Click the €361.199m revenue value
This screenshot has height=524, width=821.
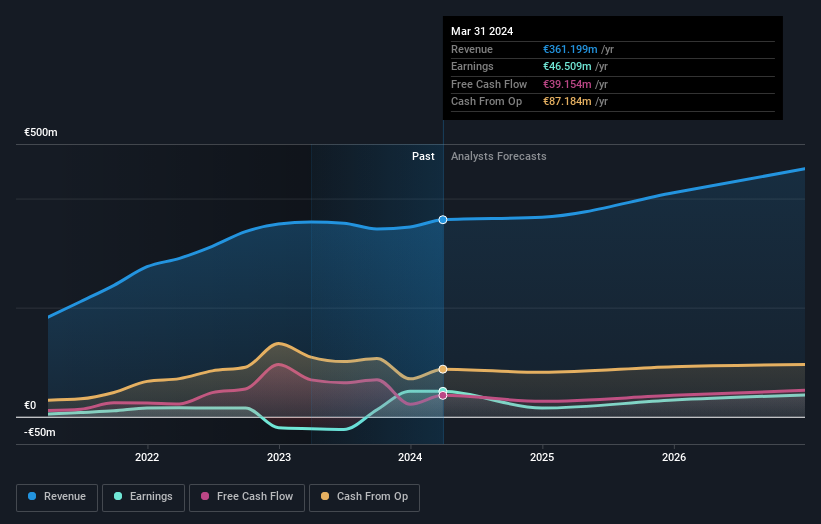pos(570,49)
